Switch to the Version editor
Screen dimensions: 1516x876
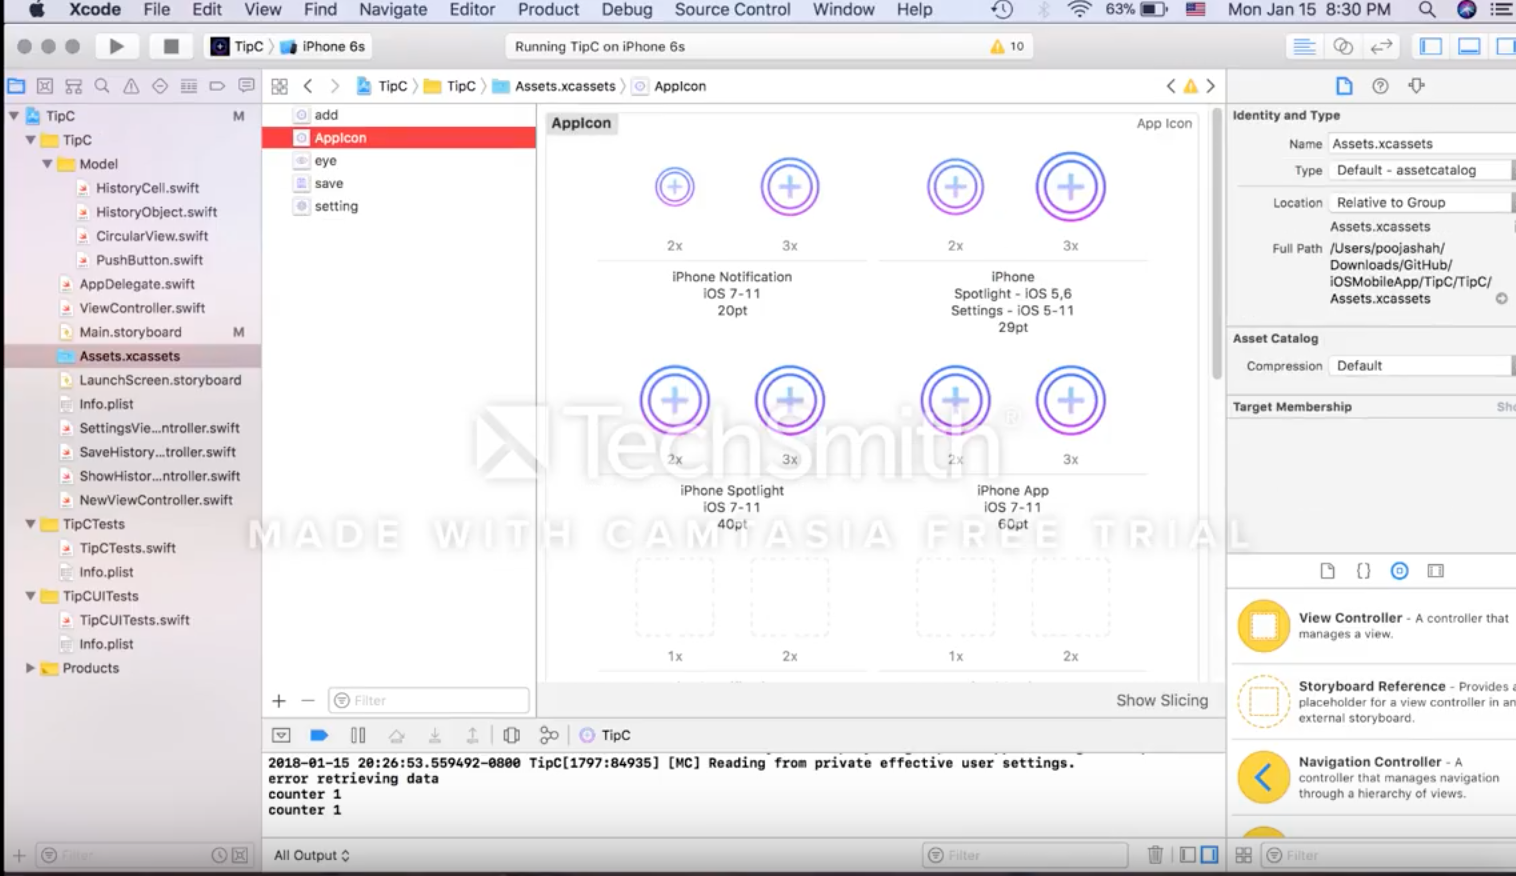click(x=1381, y=46)
